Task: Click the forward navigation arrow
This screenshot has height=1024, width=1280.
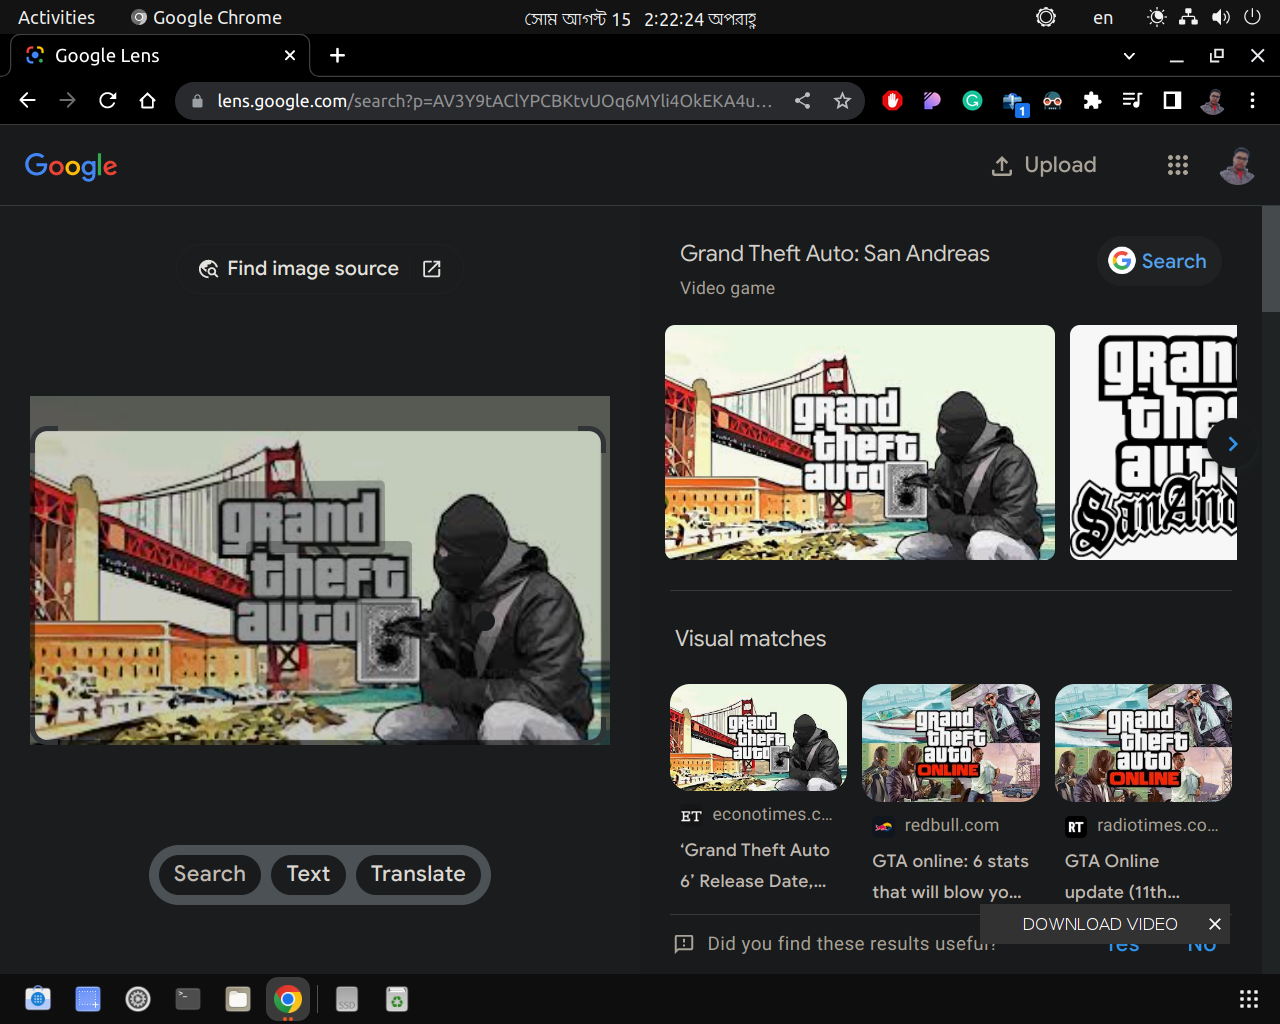Action: click(x=67, y=100)
